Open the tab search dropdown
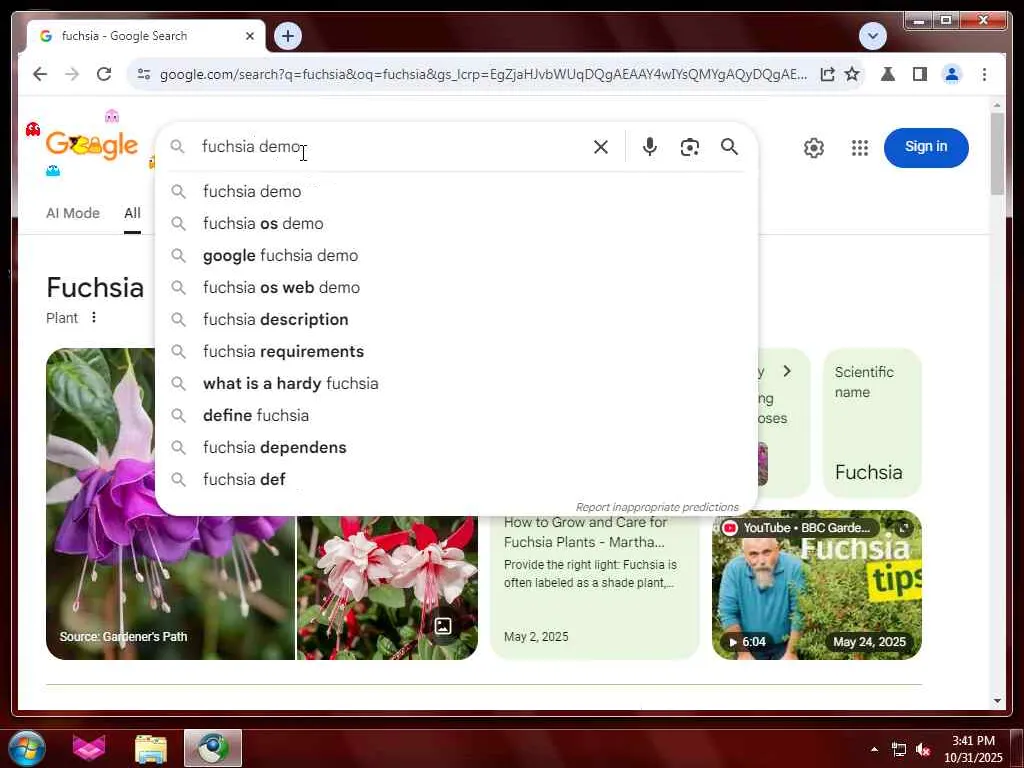Viewport: 1024px width, 768px height. pyautogui.click(x=872, y=36)
